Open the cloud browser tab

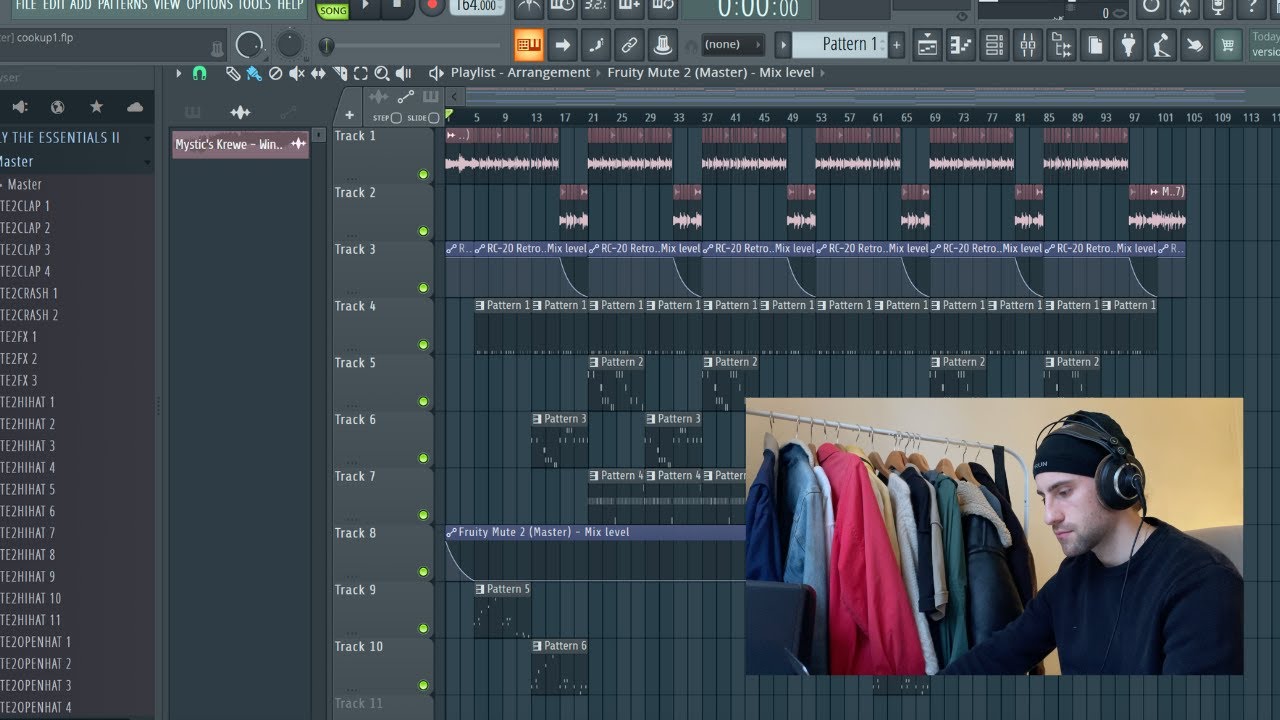[135, 107]
